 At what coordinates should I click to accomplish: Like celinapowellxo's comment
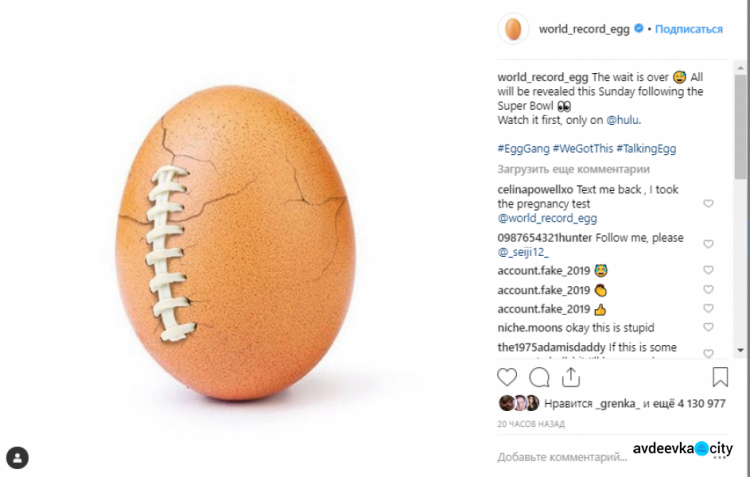(708, 203)
